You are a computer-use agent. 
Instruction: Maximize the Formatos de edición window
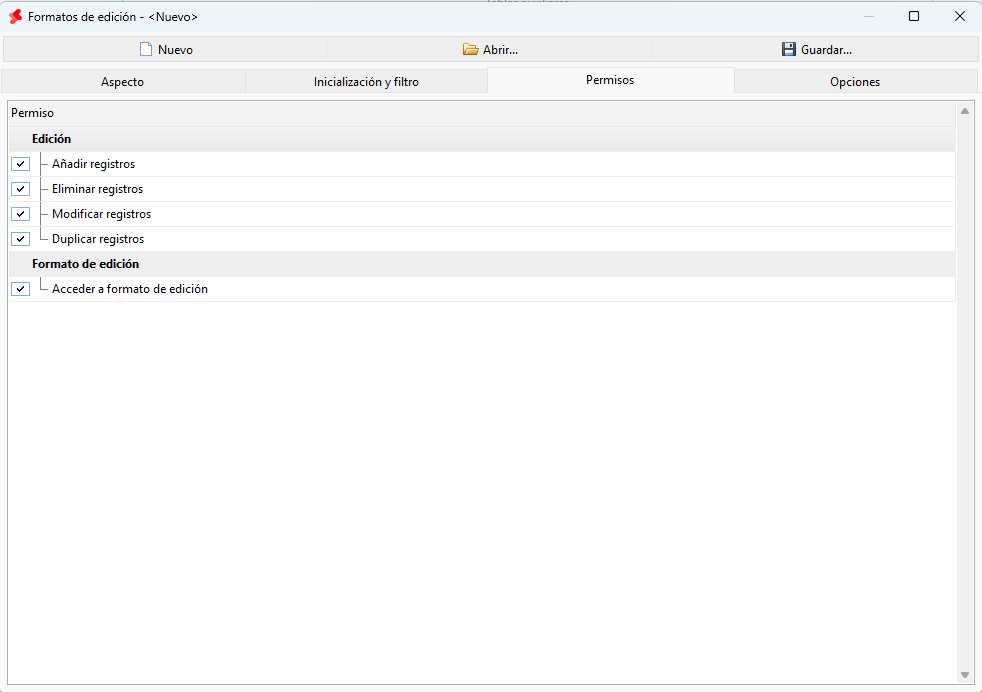pos(914,16)
